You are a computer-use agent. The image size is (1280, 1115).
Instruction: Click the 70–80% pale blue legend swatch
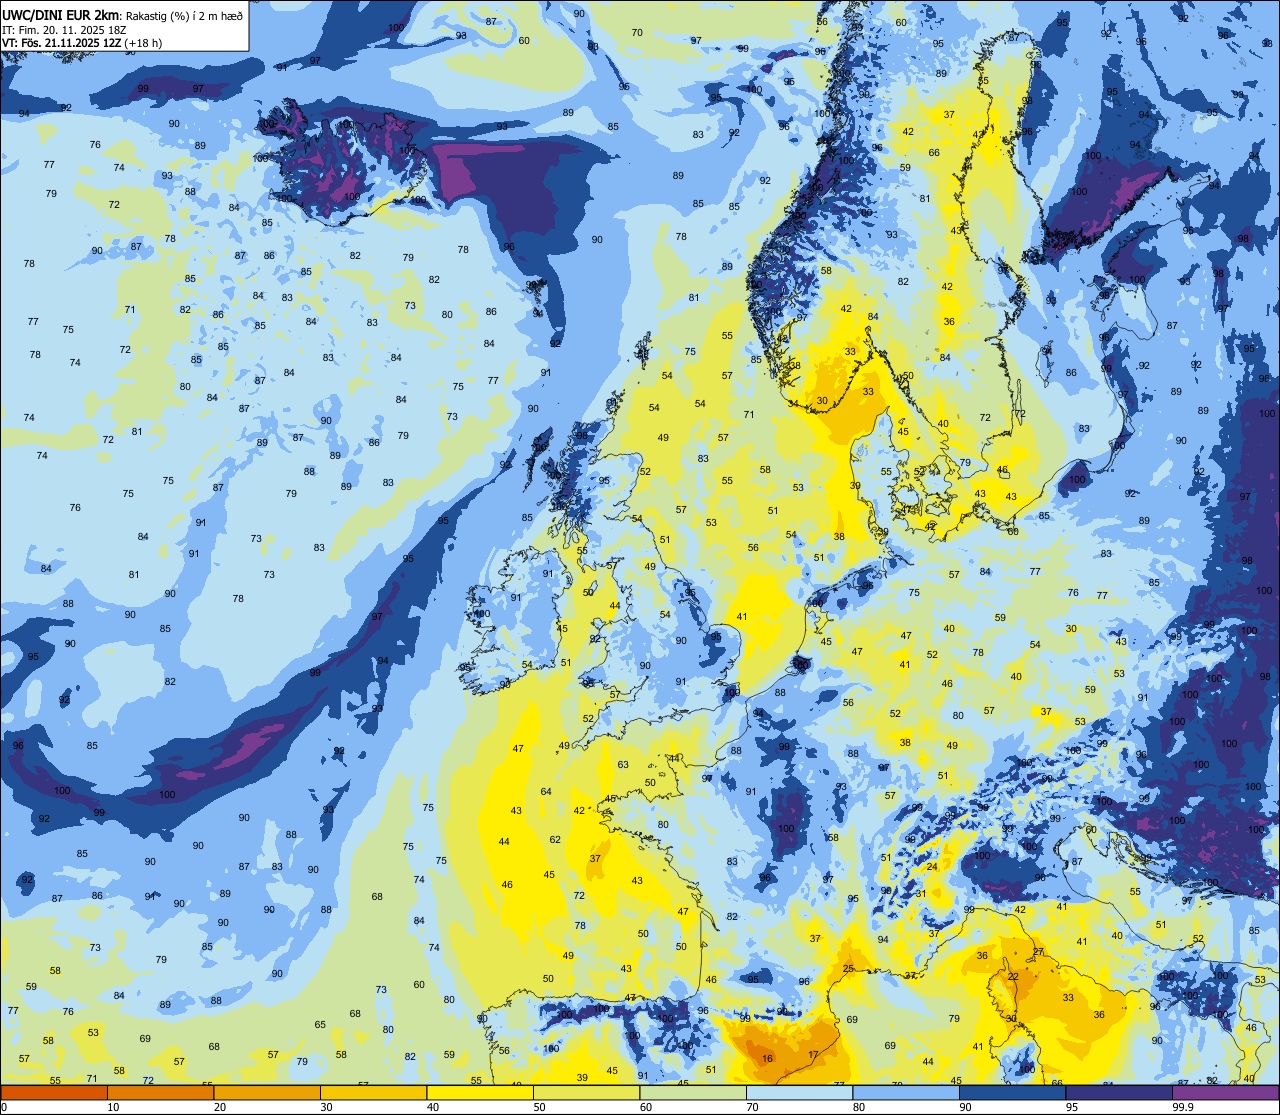799,1092
